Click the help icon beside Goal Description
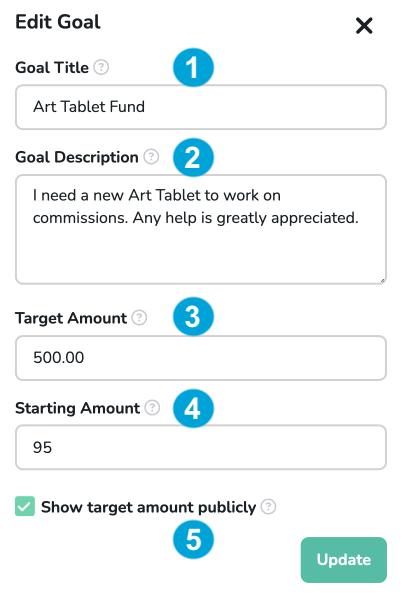Viewport: 403px width, 596px height. (151, 157)
